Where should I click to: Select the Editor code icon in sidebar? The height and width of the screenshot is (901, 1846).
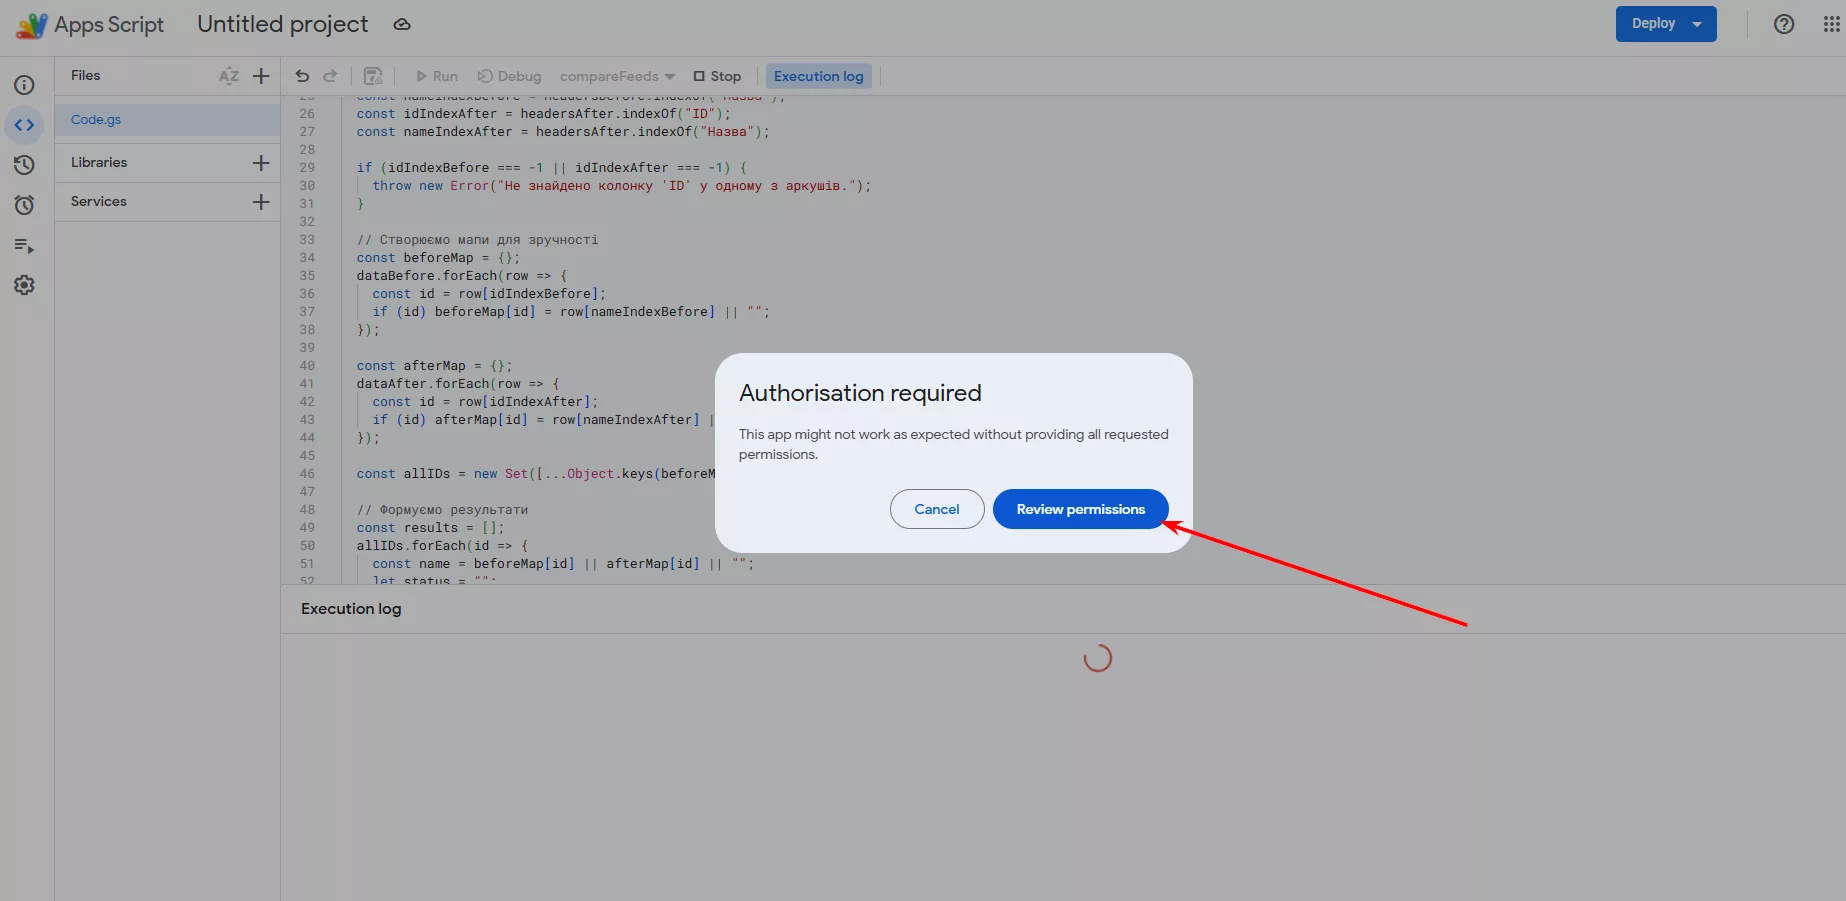(24, 125)
